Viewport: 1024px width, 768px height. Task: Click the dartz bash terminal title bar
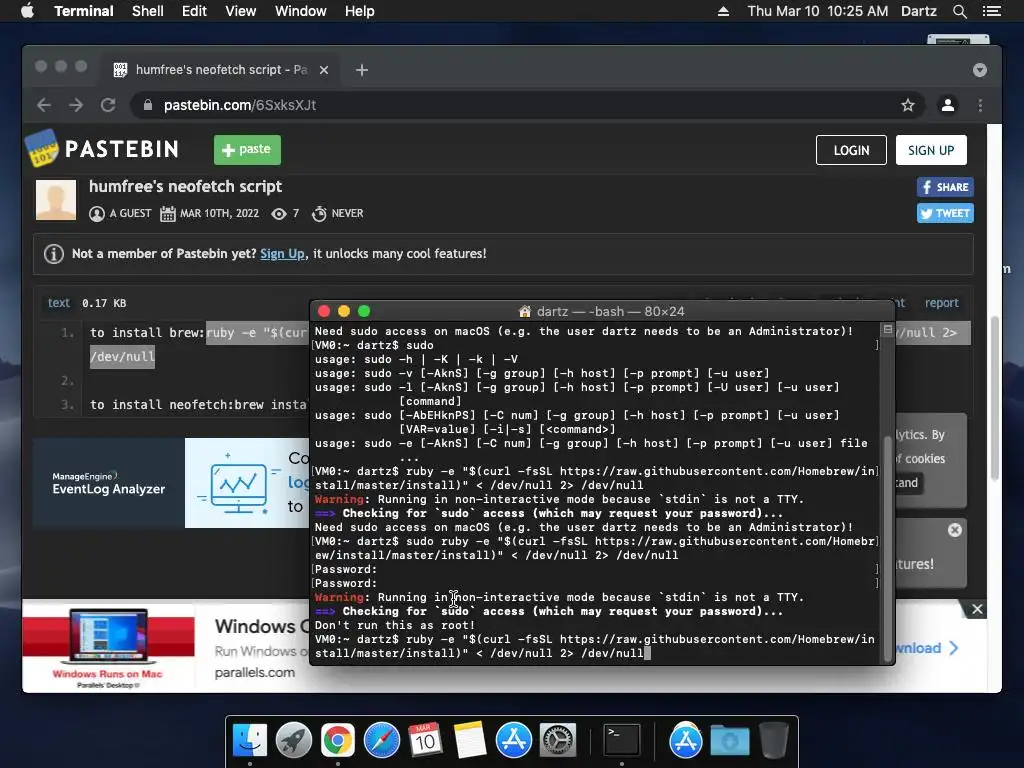(x=601, y=312)
